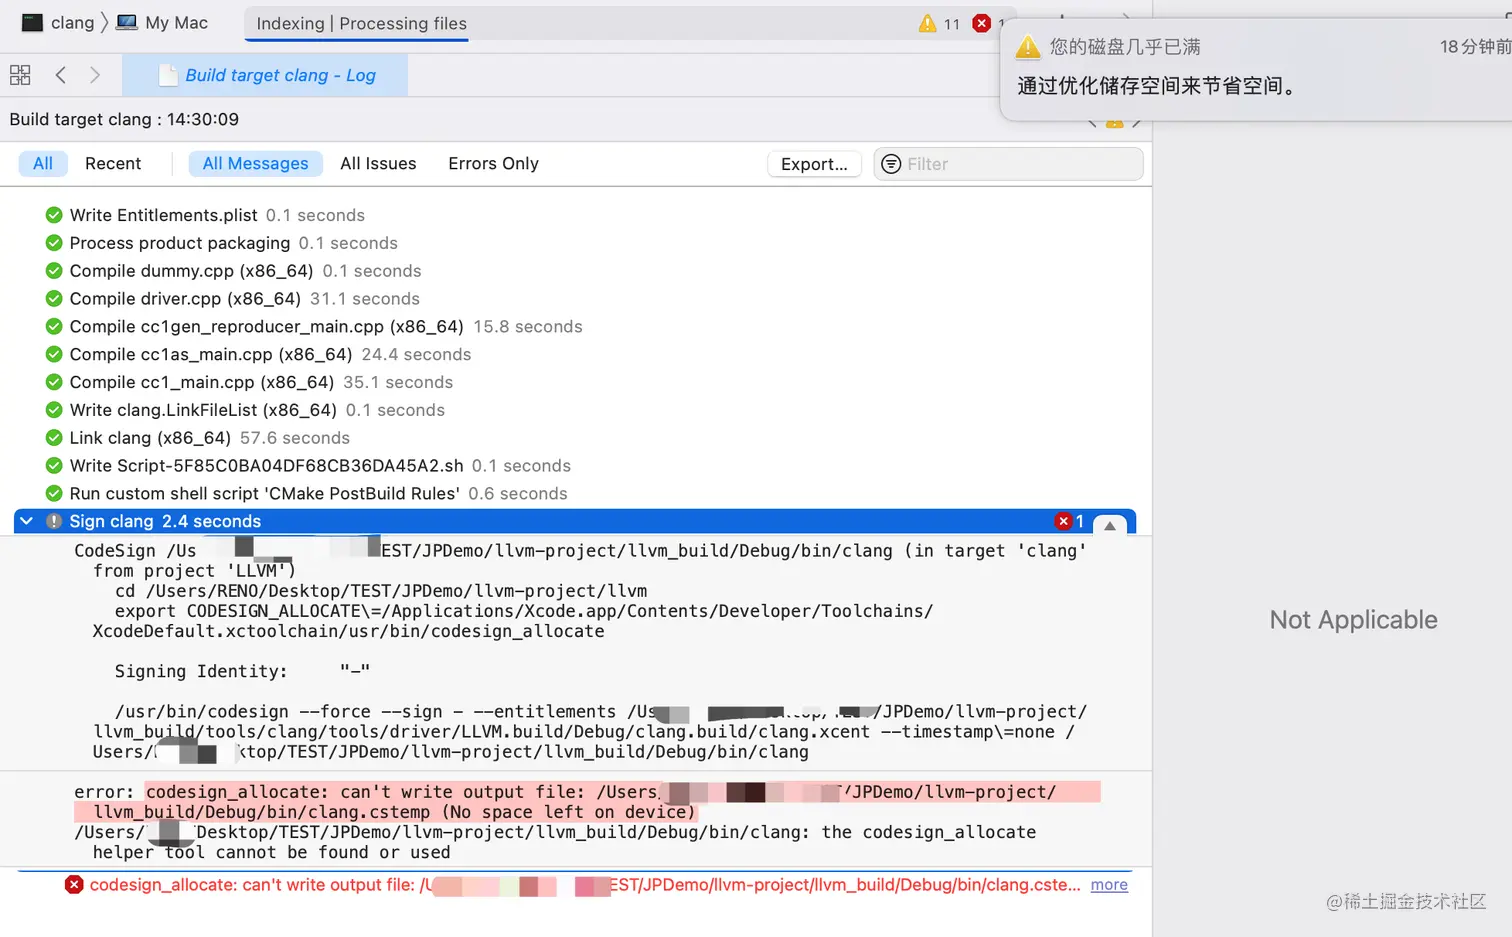Viewport: 1512px width, 937px height.
Task: Select the All filter tab
Action: point(43,164)
